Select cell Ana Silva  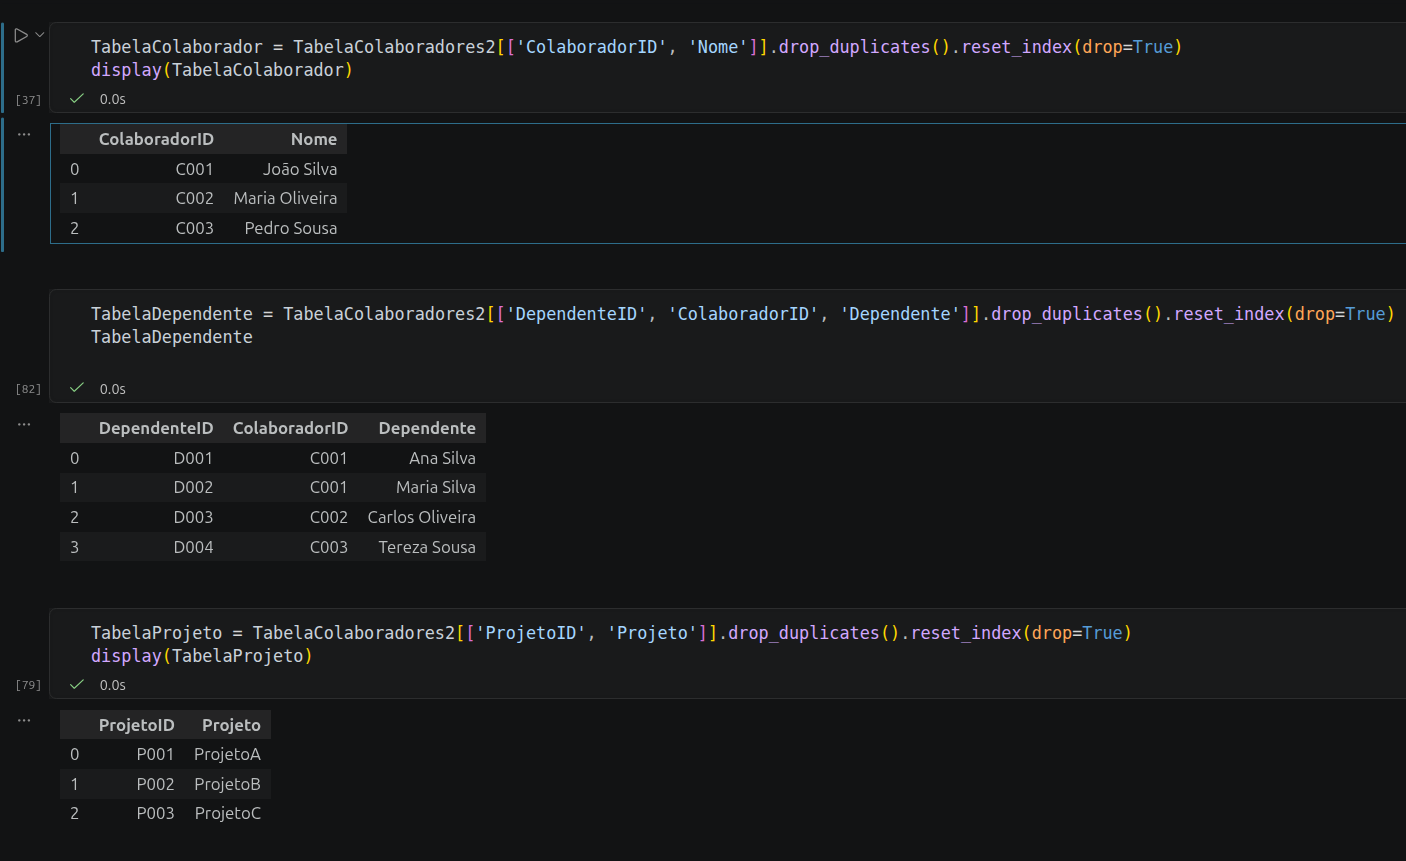pos(442,458)
